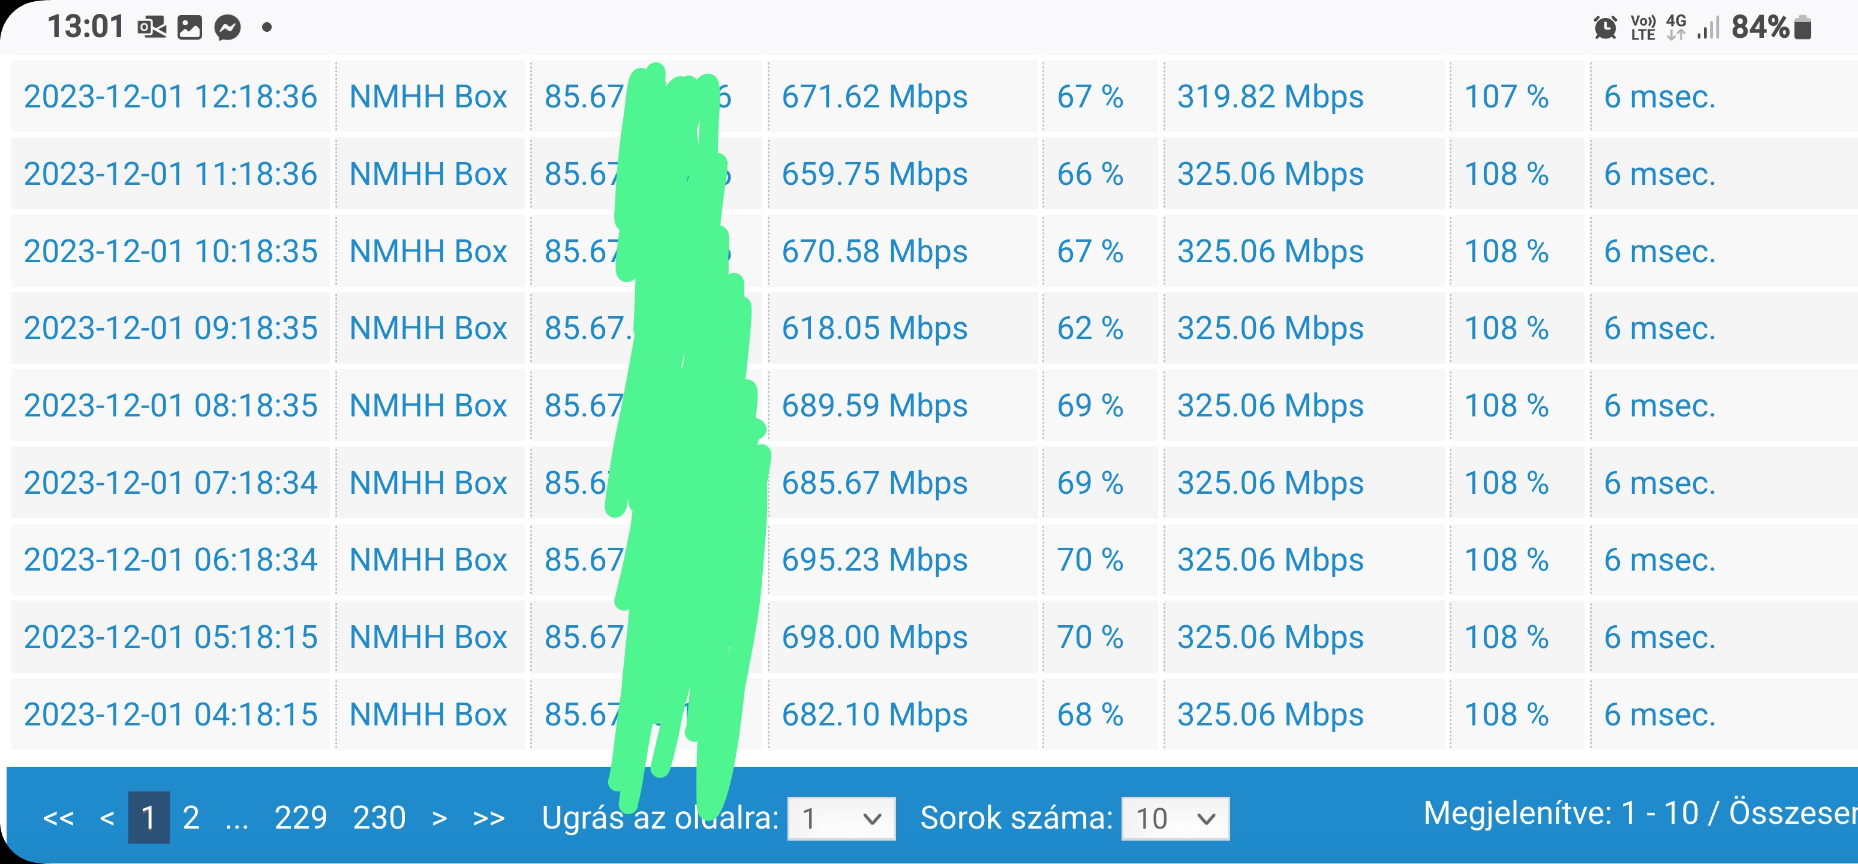
Task: Open the 'Ugrás az oldalra' page dropdown
Action: (x=842, y=819)
